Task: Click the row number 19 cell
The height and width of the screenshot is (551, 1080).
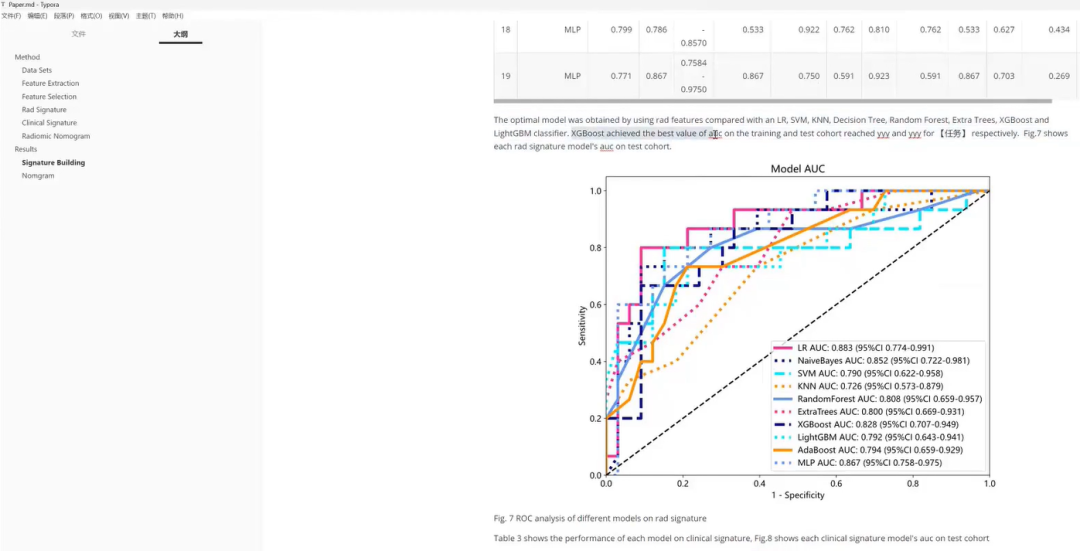Action: point(506,76)
